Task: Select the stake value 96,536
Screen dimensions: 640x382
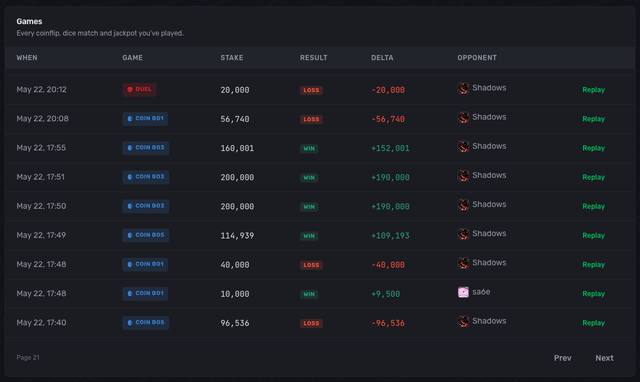Action: (235, 323)
